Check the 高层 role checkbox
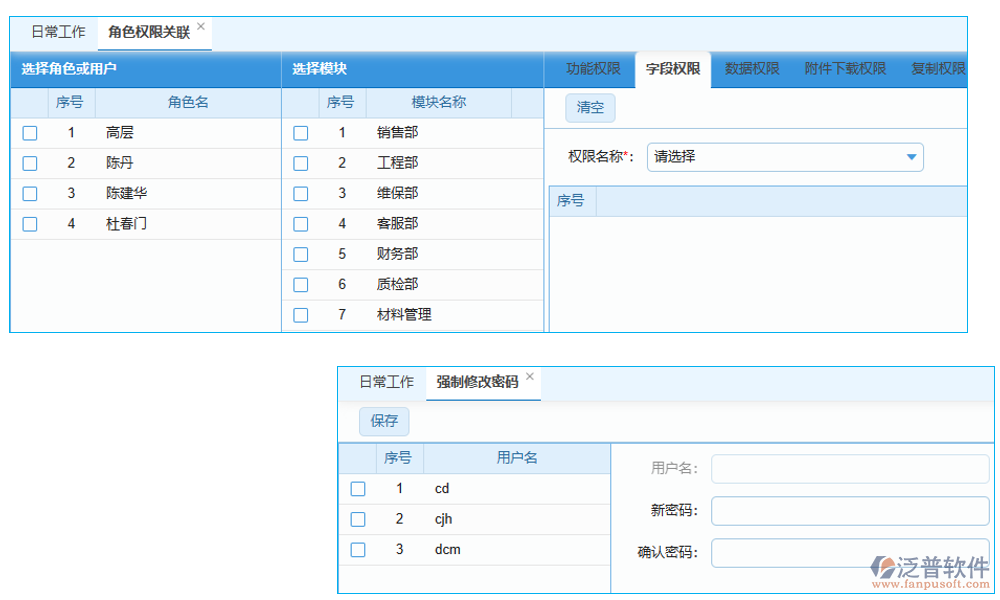This screenshot has width=1000, height=600. 29,132
